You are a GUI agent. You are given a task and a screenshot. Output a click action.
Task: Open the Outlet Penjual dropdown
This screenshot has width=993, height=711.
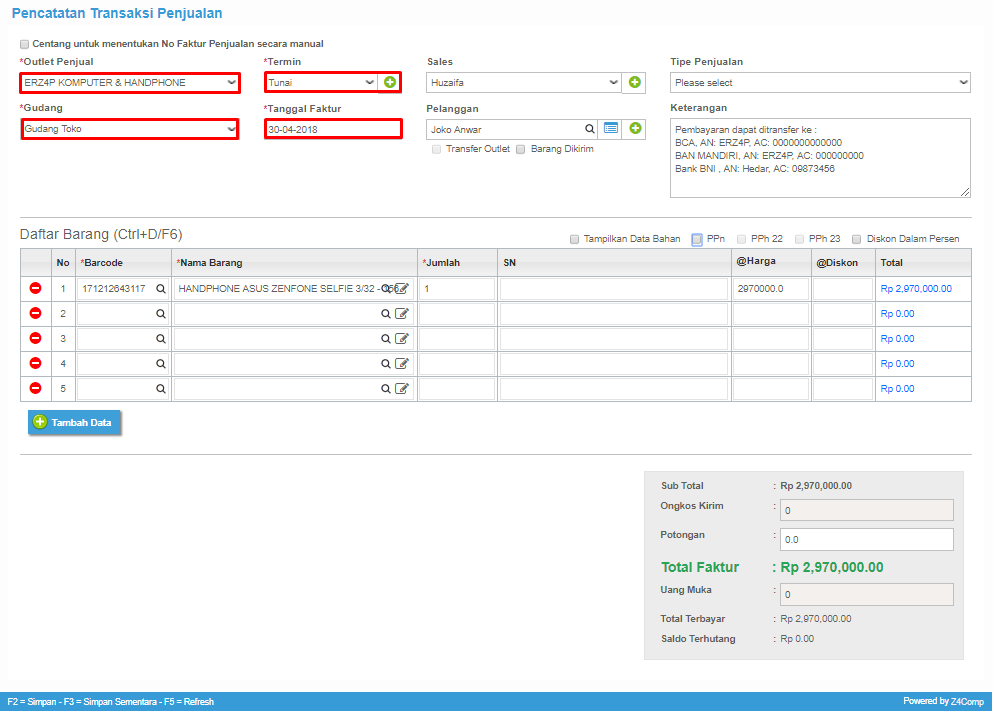[130, 83]
